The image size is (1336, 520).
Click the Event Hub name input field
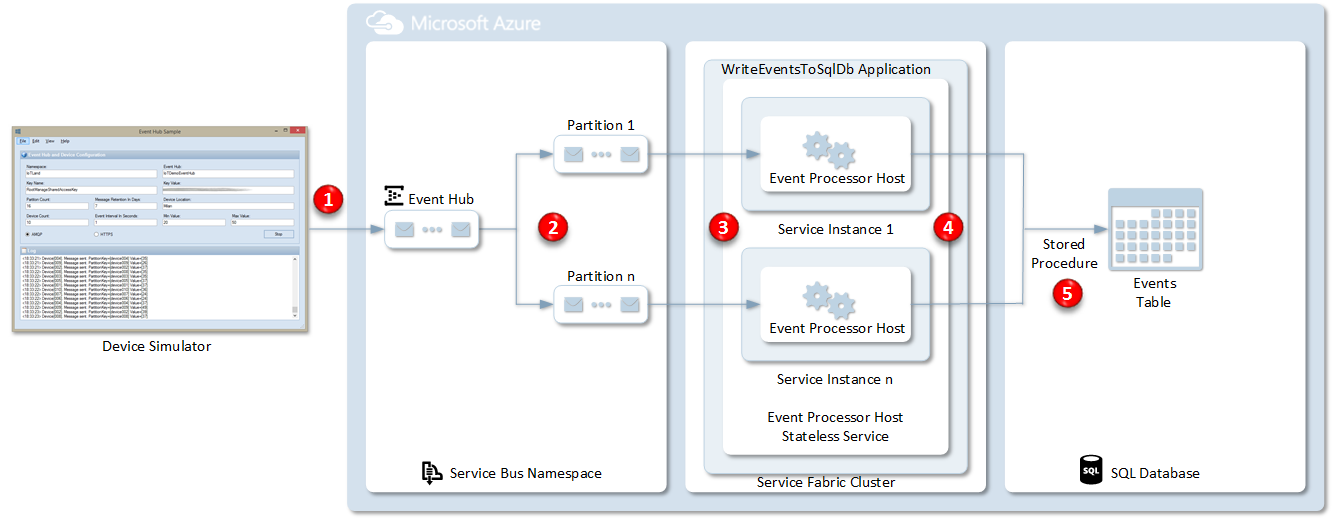pyautogui.click(x=228, y=174)
